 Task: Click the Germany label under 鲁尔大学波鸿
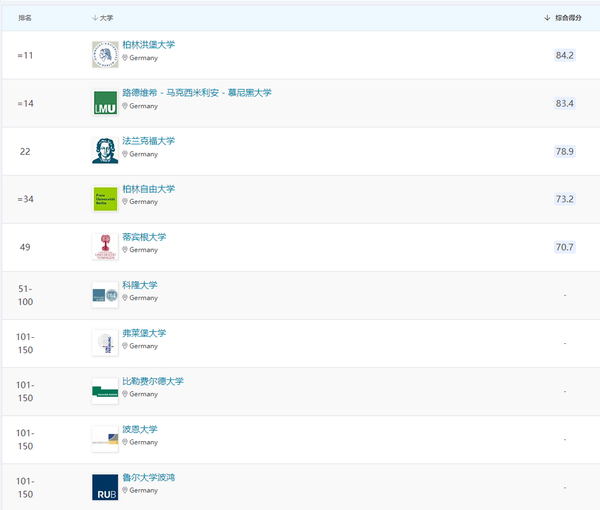(x=143, y=490)
